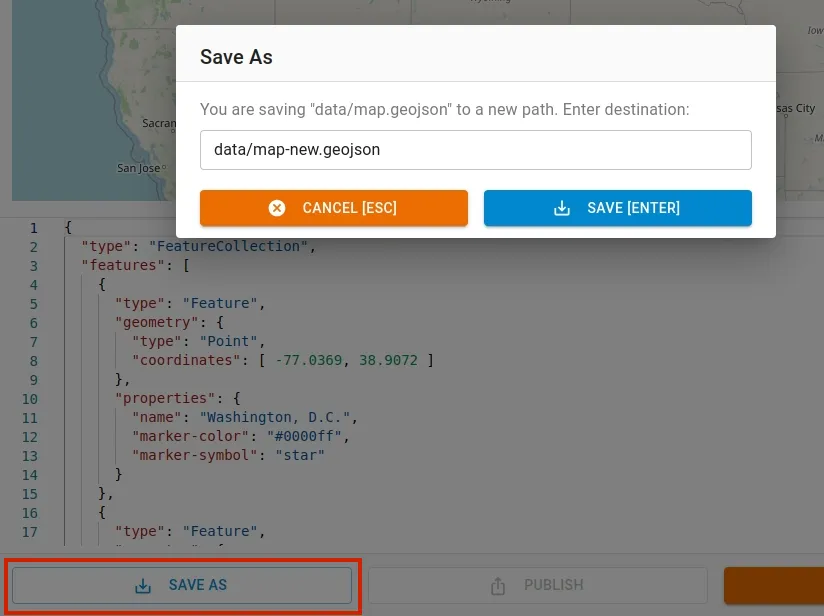The width and height of the screenshot is (824, 616).
Task: Click the Save As download icon at bottom
Action: (143, 586)
